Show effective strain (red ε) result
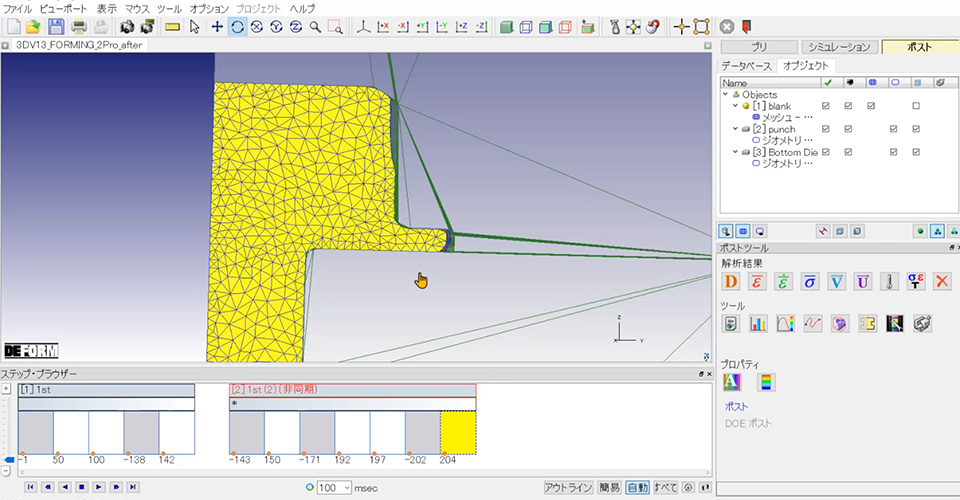 [x=757, y=282]
